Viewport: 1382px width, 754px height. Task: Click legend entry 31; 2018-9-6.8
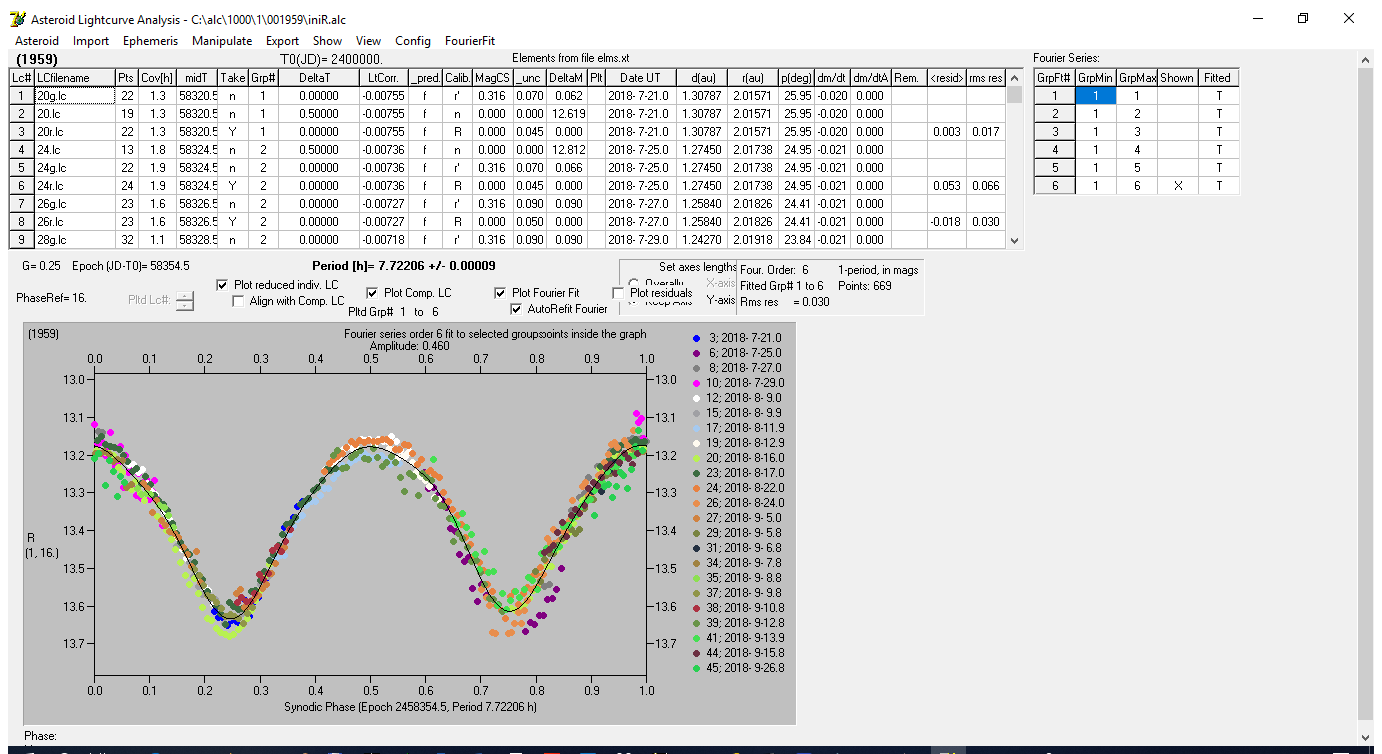(743, 548)
